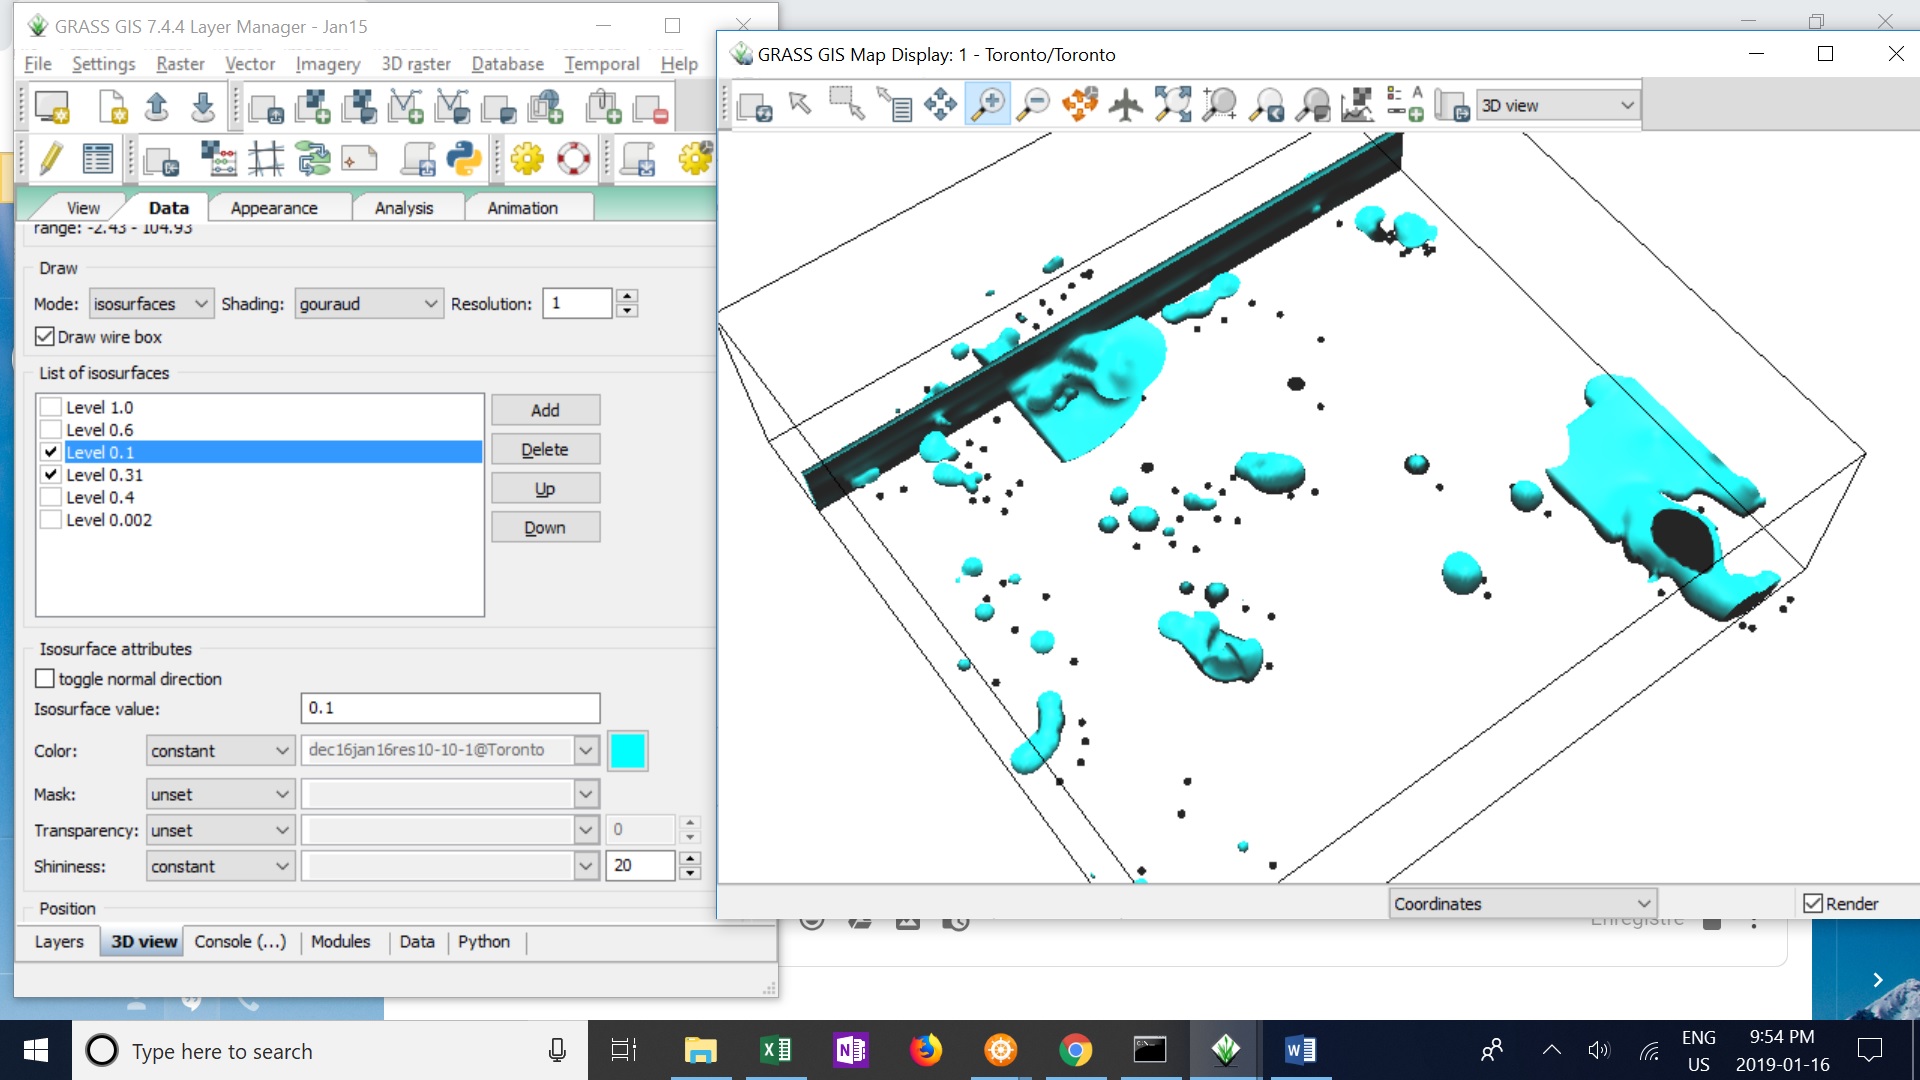
Task: Activate the Zoom out magnifier tool
Action: (x=1033, y=104)
